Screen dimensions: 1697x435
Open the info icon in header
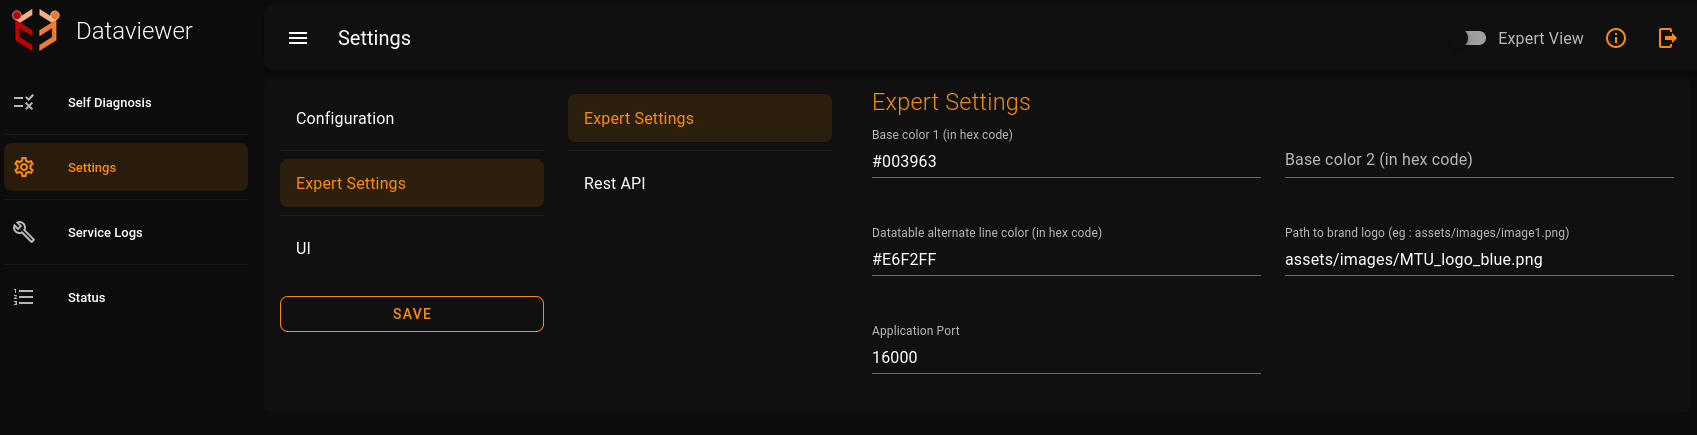1616,38
